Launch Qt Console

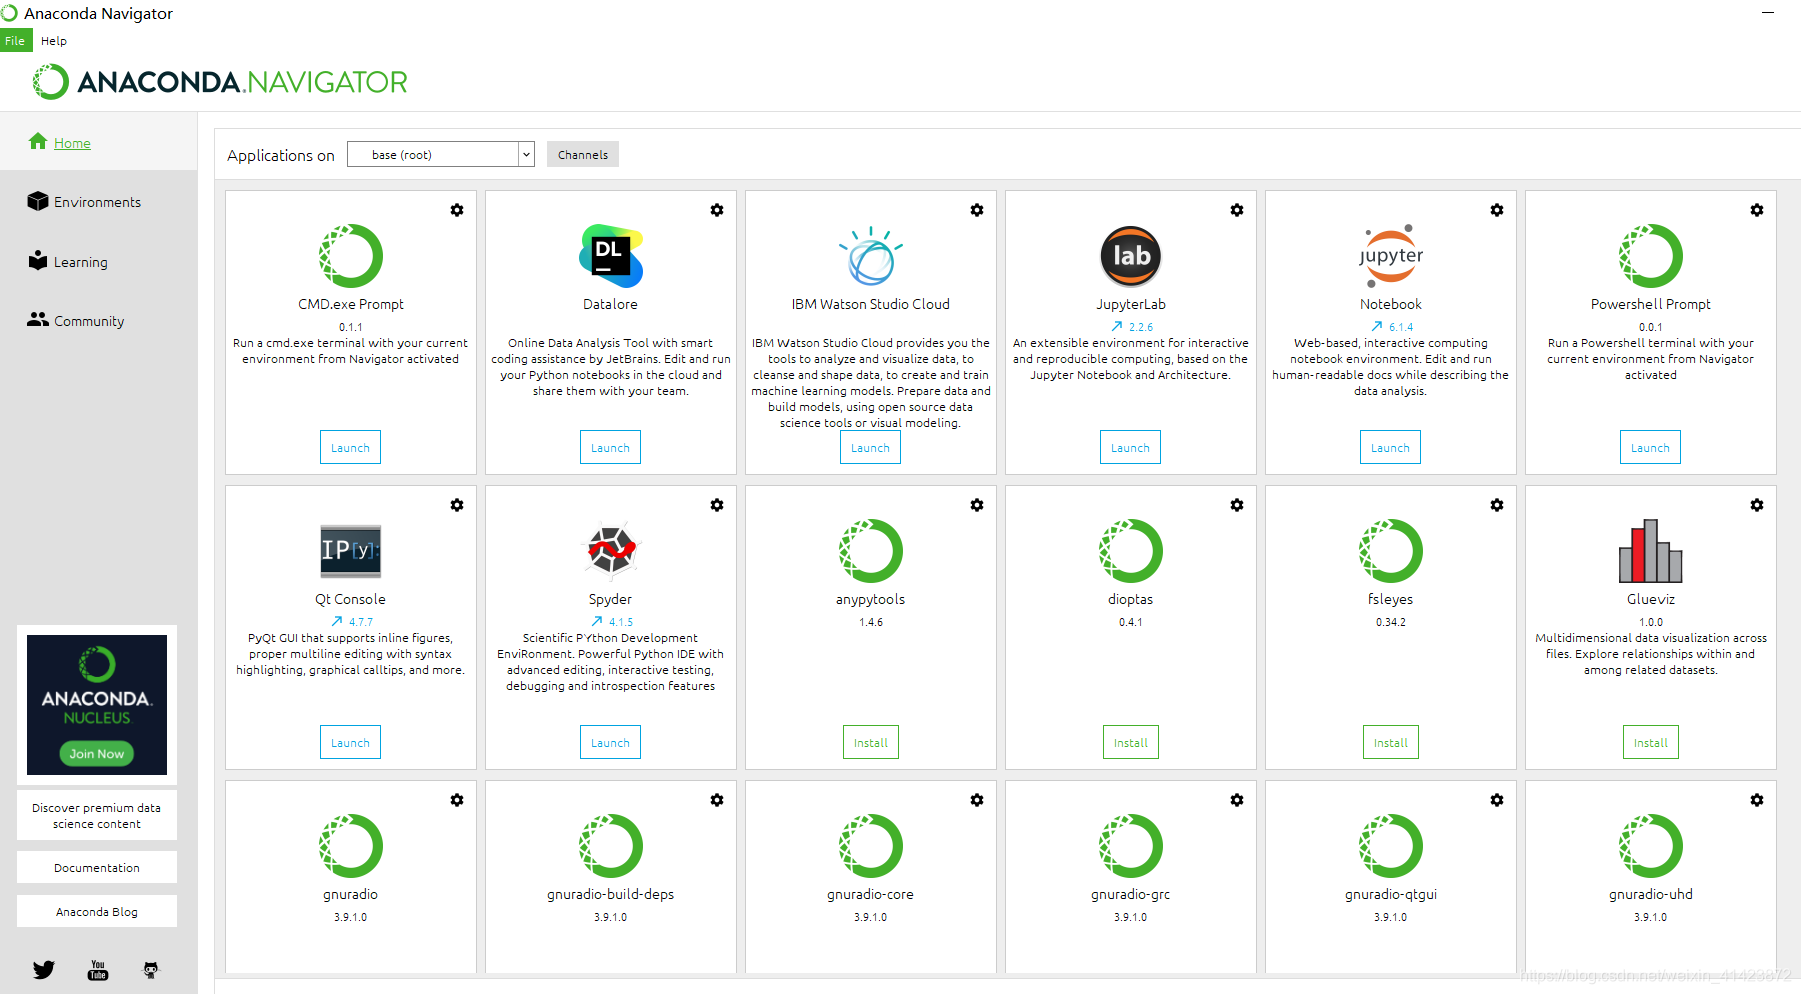(351, 742)
